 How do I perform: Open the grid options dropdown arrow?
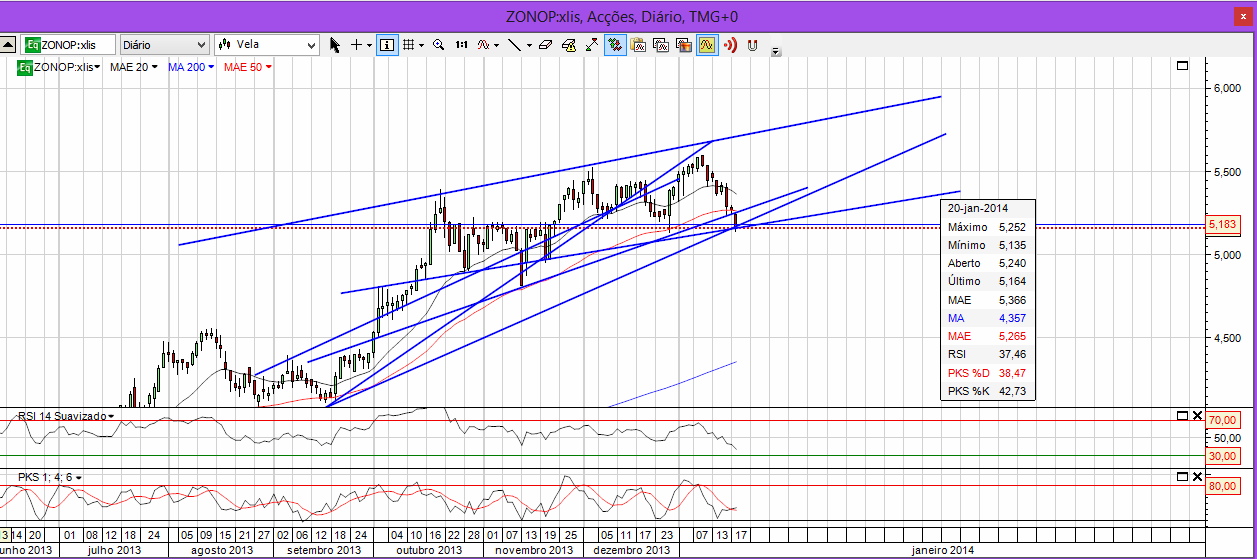pyautogui.click(x=422, y=45)
